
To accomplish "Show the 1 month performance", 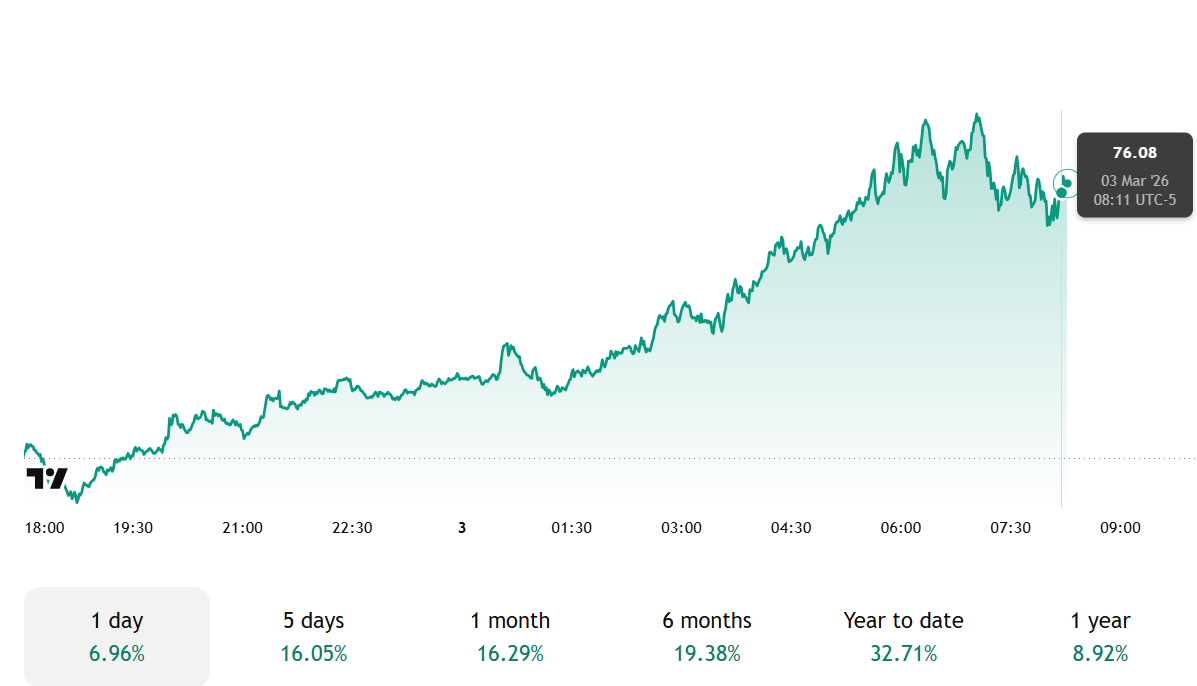I will point(510,636).
